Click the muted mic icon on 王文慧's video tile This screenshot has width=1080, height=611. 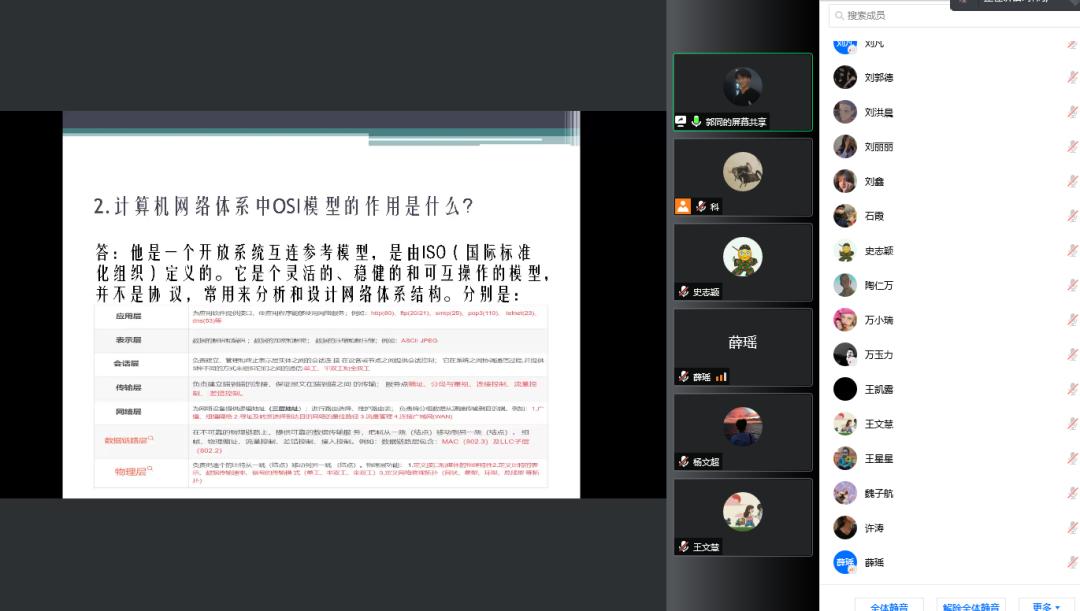(683, 547)
